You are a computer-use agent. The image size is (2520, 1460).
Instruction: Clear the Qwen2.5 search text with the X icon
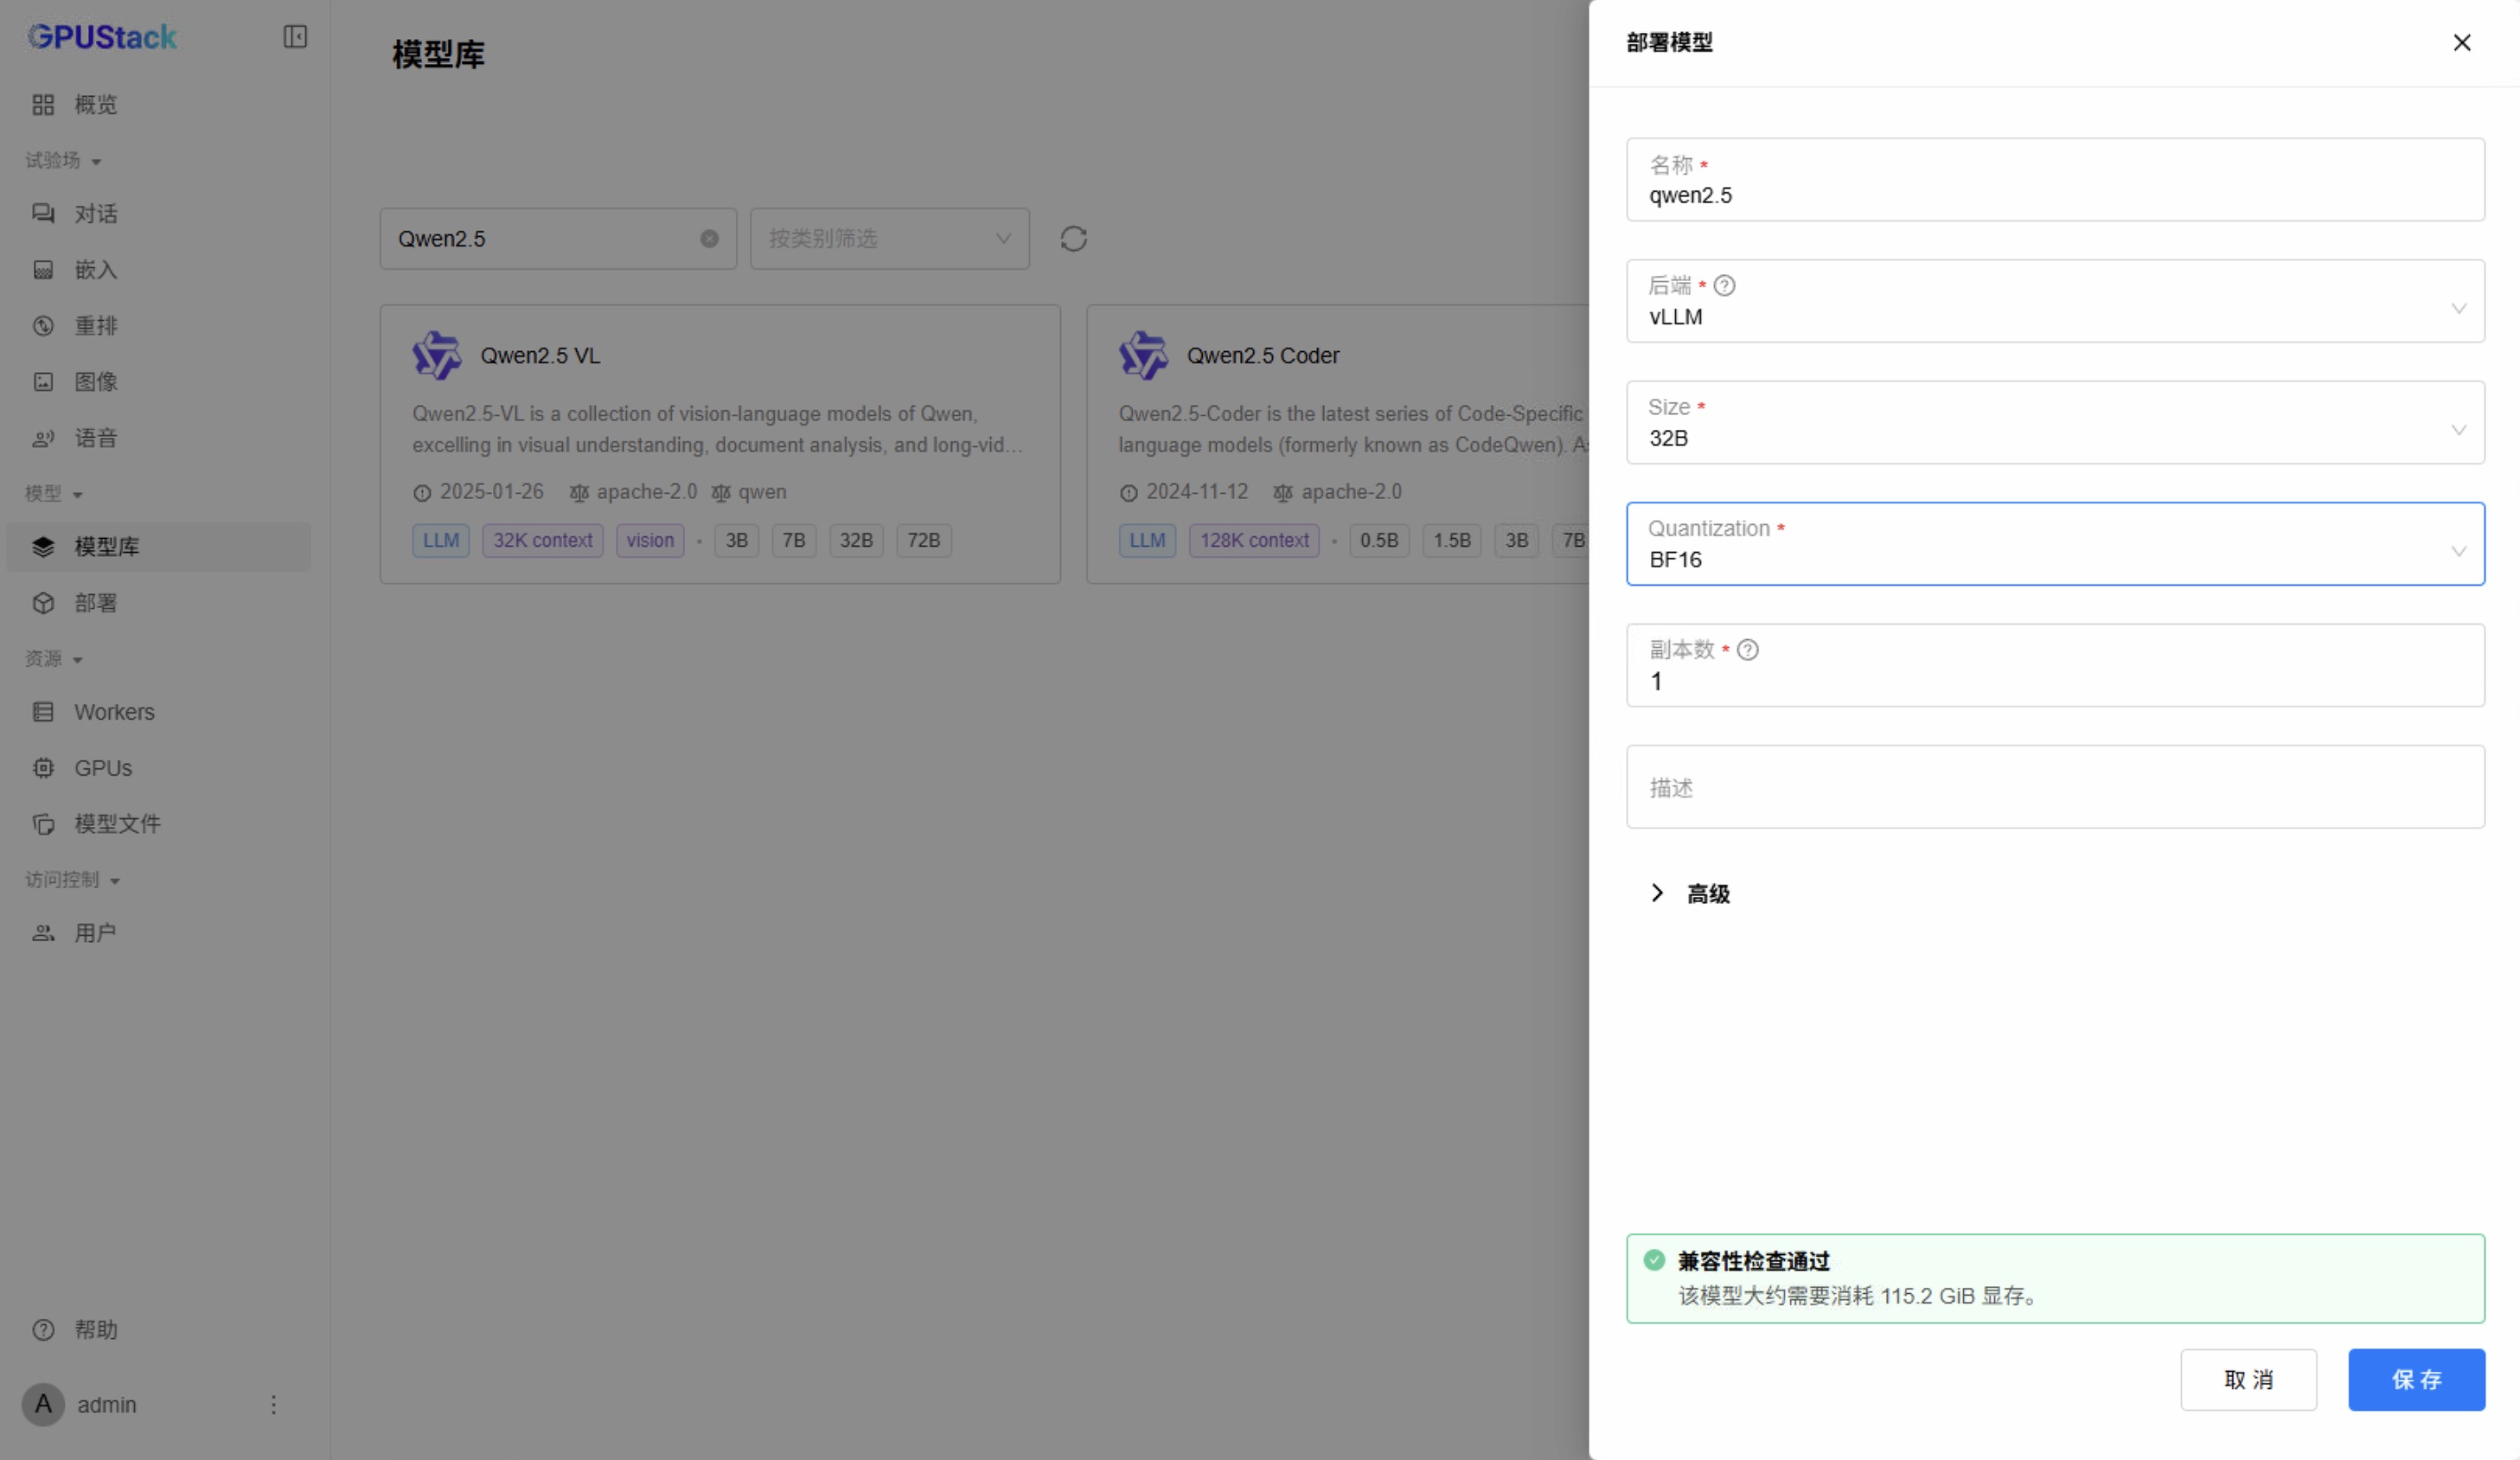coord(709,239)
